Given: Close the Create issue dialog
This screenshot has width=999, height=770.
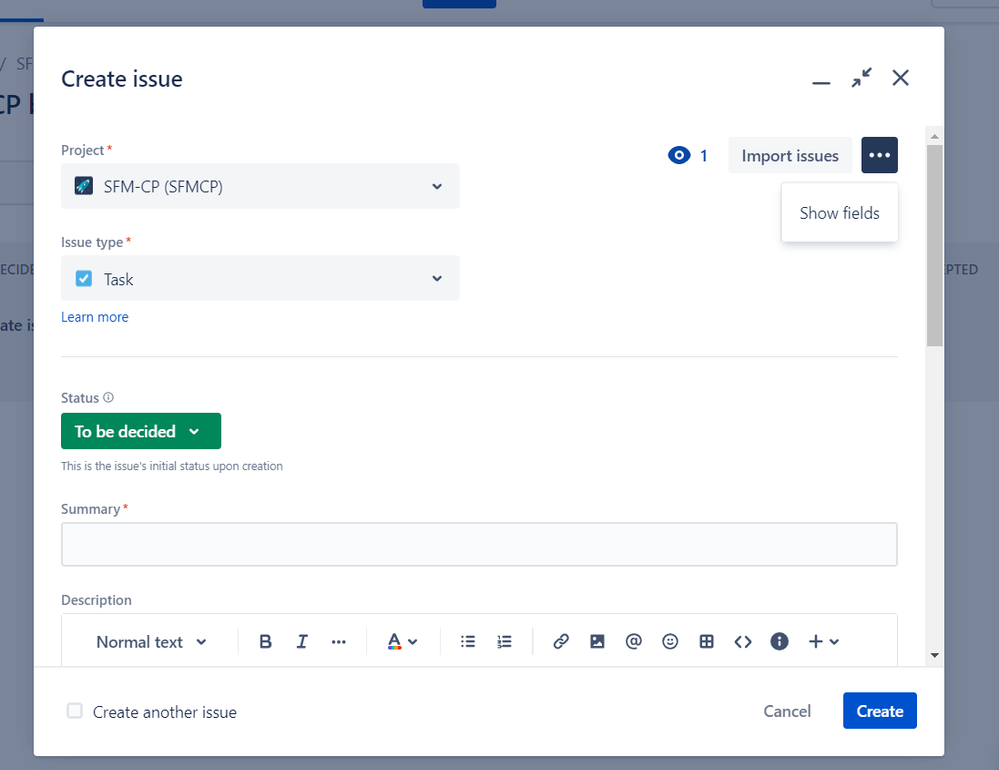Looking at the screenshot, I should point(900,78).
